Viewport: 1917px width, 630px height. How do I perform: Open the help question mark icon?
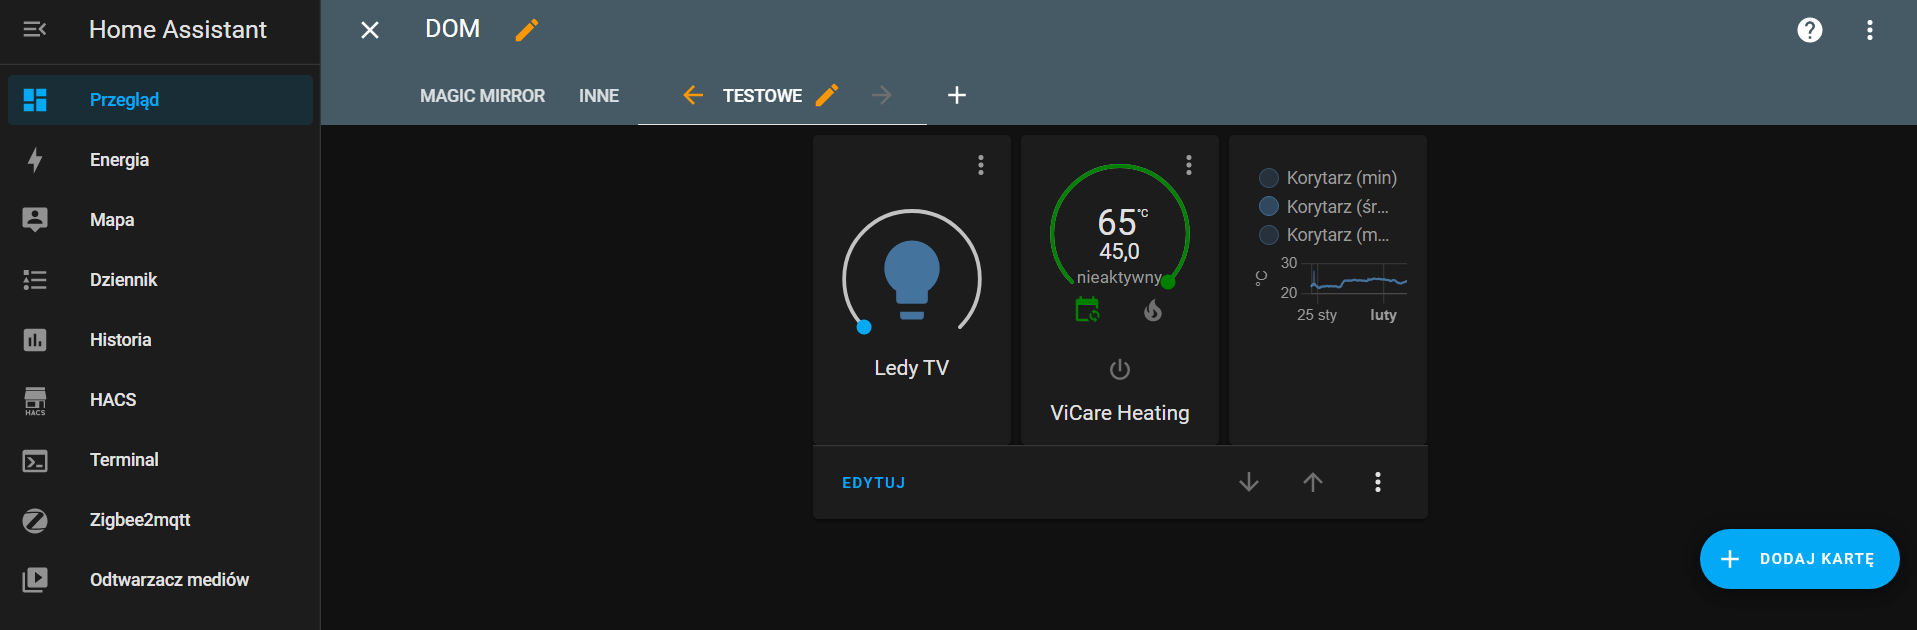1809,30
